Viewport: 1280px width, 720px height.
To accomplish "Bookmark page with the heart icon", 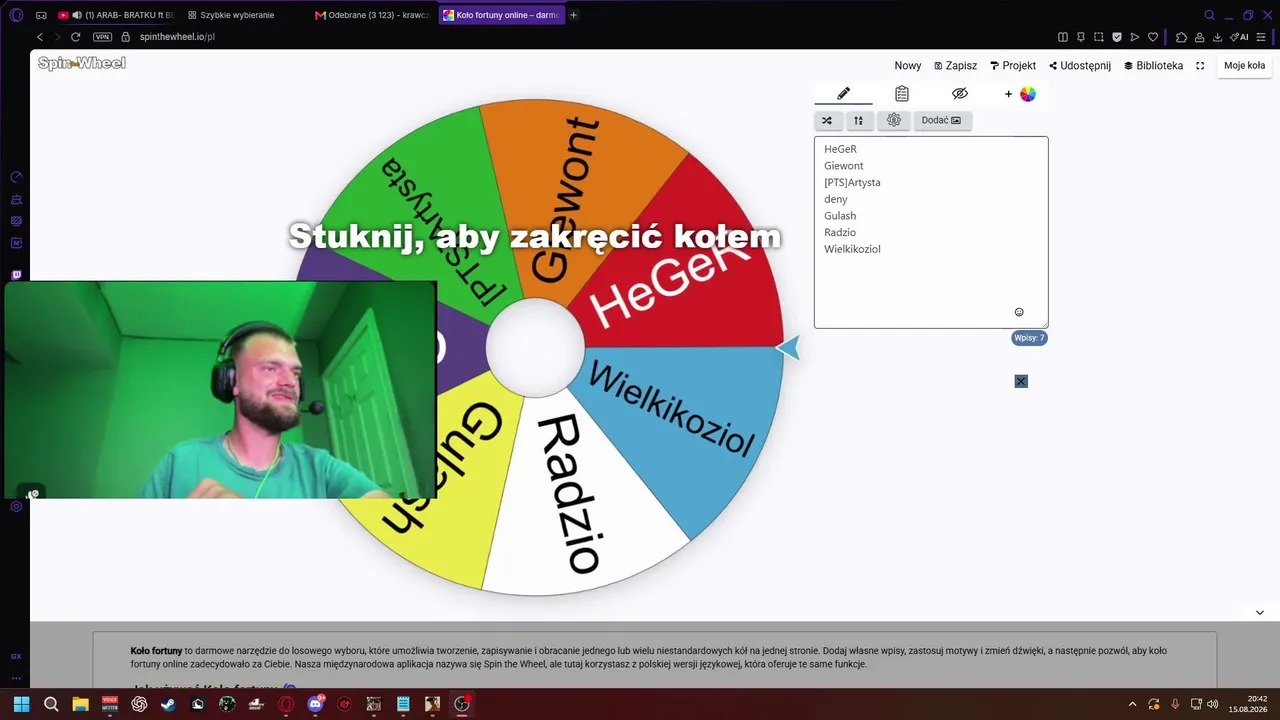I will pyautogui.click(x=1153, y=37).
